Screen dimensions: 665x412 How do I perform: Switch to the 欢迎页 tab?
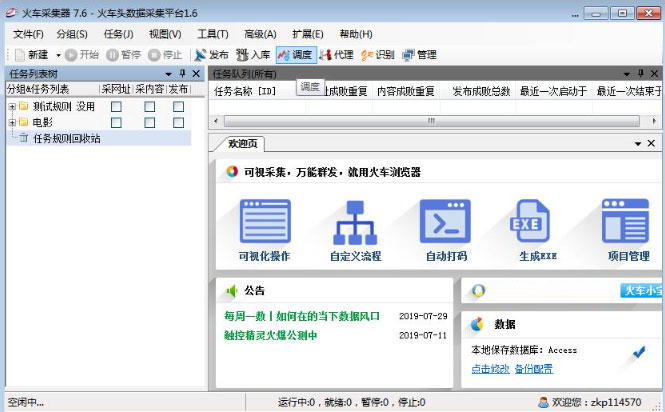click(243, 143)
